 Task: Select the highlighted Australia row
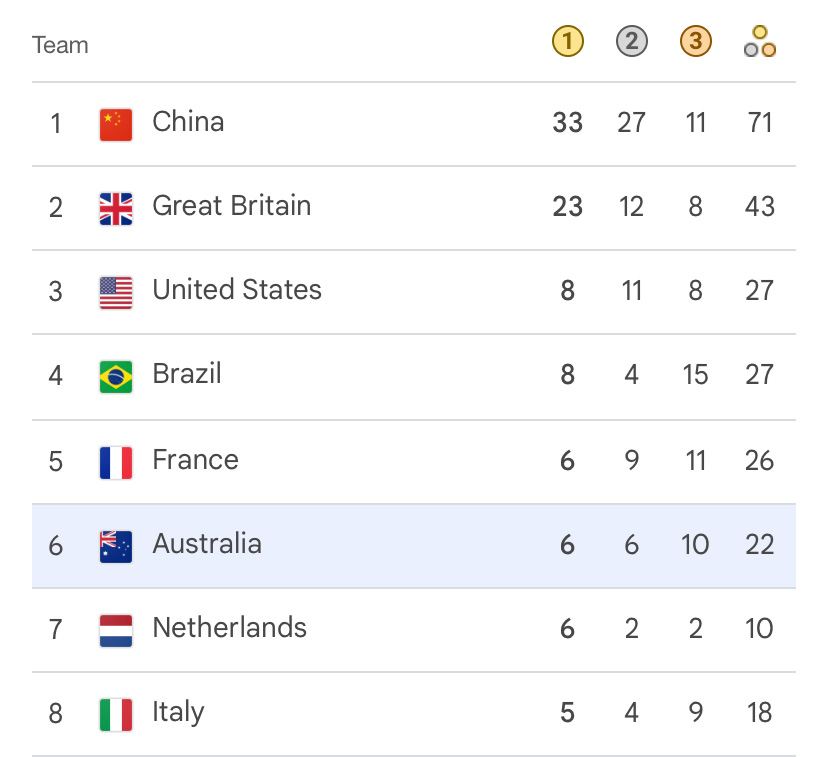pos(413,546)
